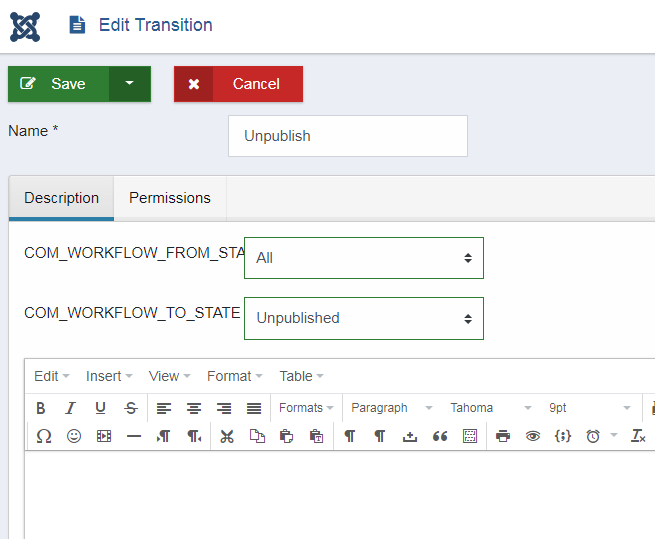Cut selection with scissors icon

[x=227, y=436]
